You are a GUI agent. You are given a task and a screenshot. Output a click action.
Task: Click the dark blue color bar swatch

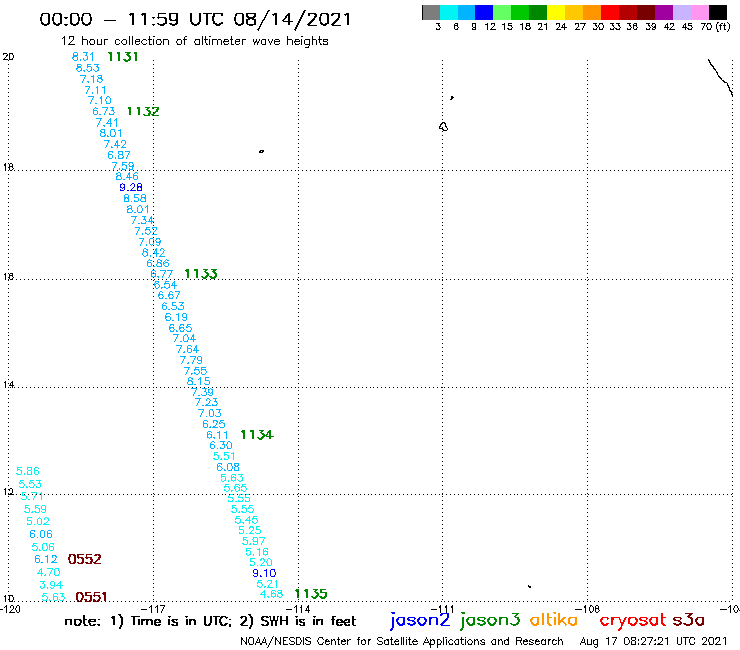pyautogui.click(x=485, y=12)
